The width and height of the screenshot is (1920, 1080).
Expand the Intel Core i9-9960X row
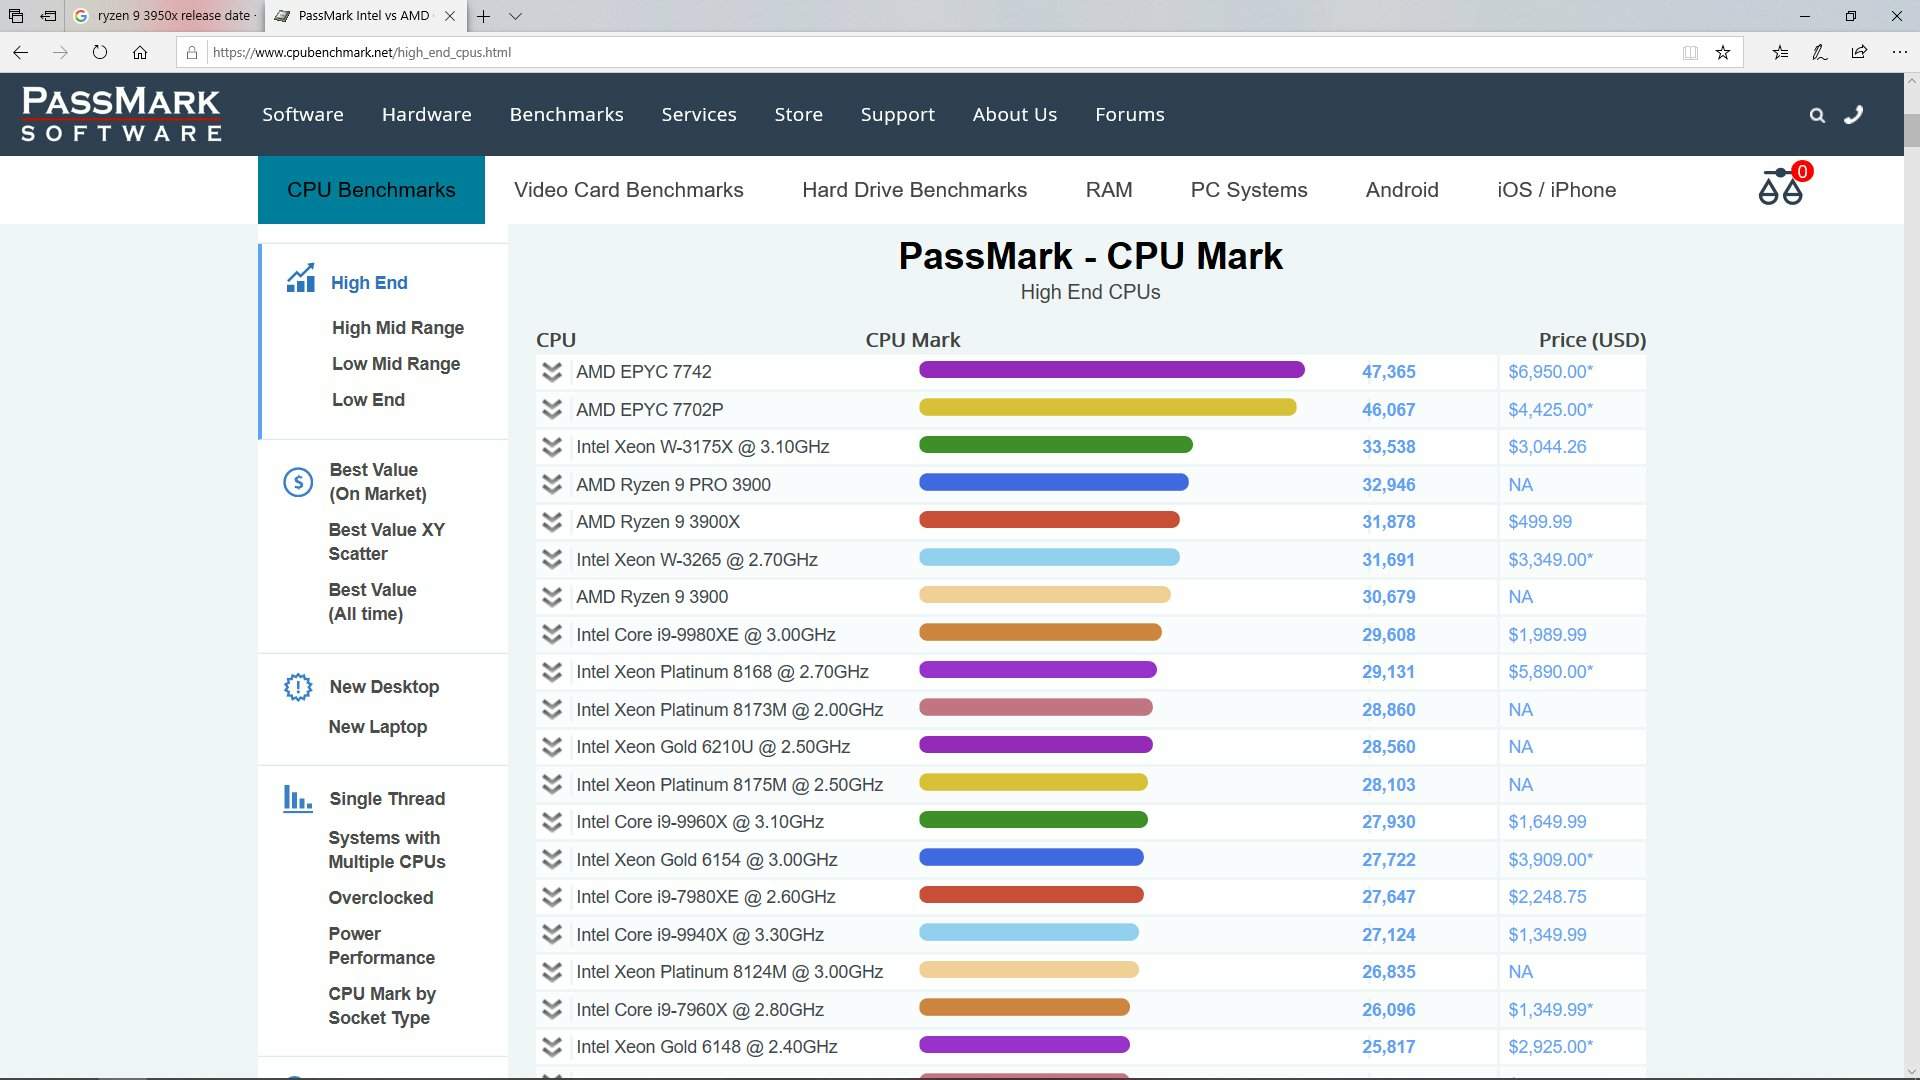pyautogui.click(x=551, y=822)
